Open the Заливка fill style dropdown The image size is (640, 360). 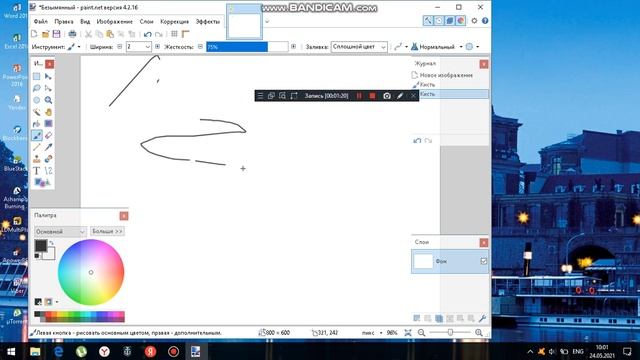click(x=359, y=47)
